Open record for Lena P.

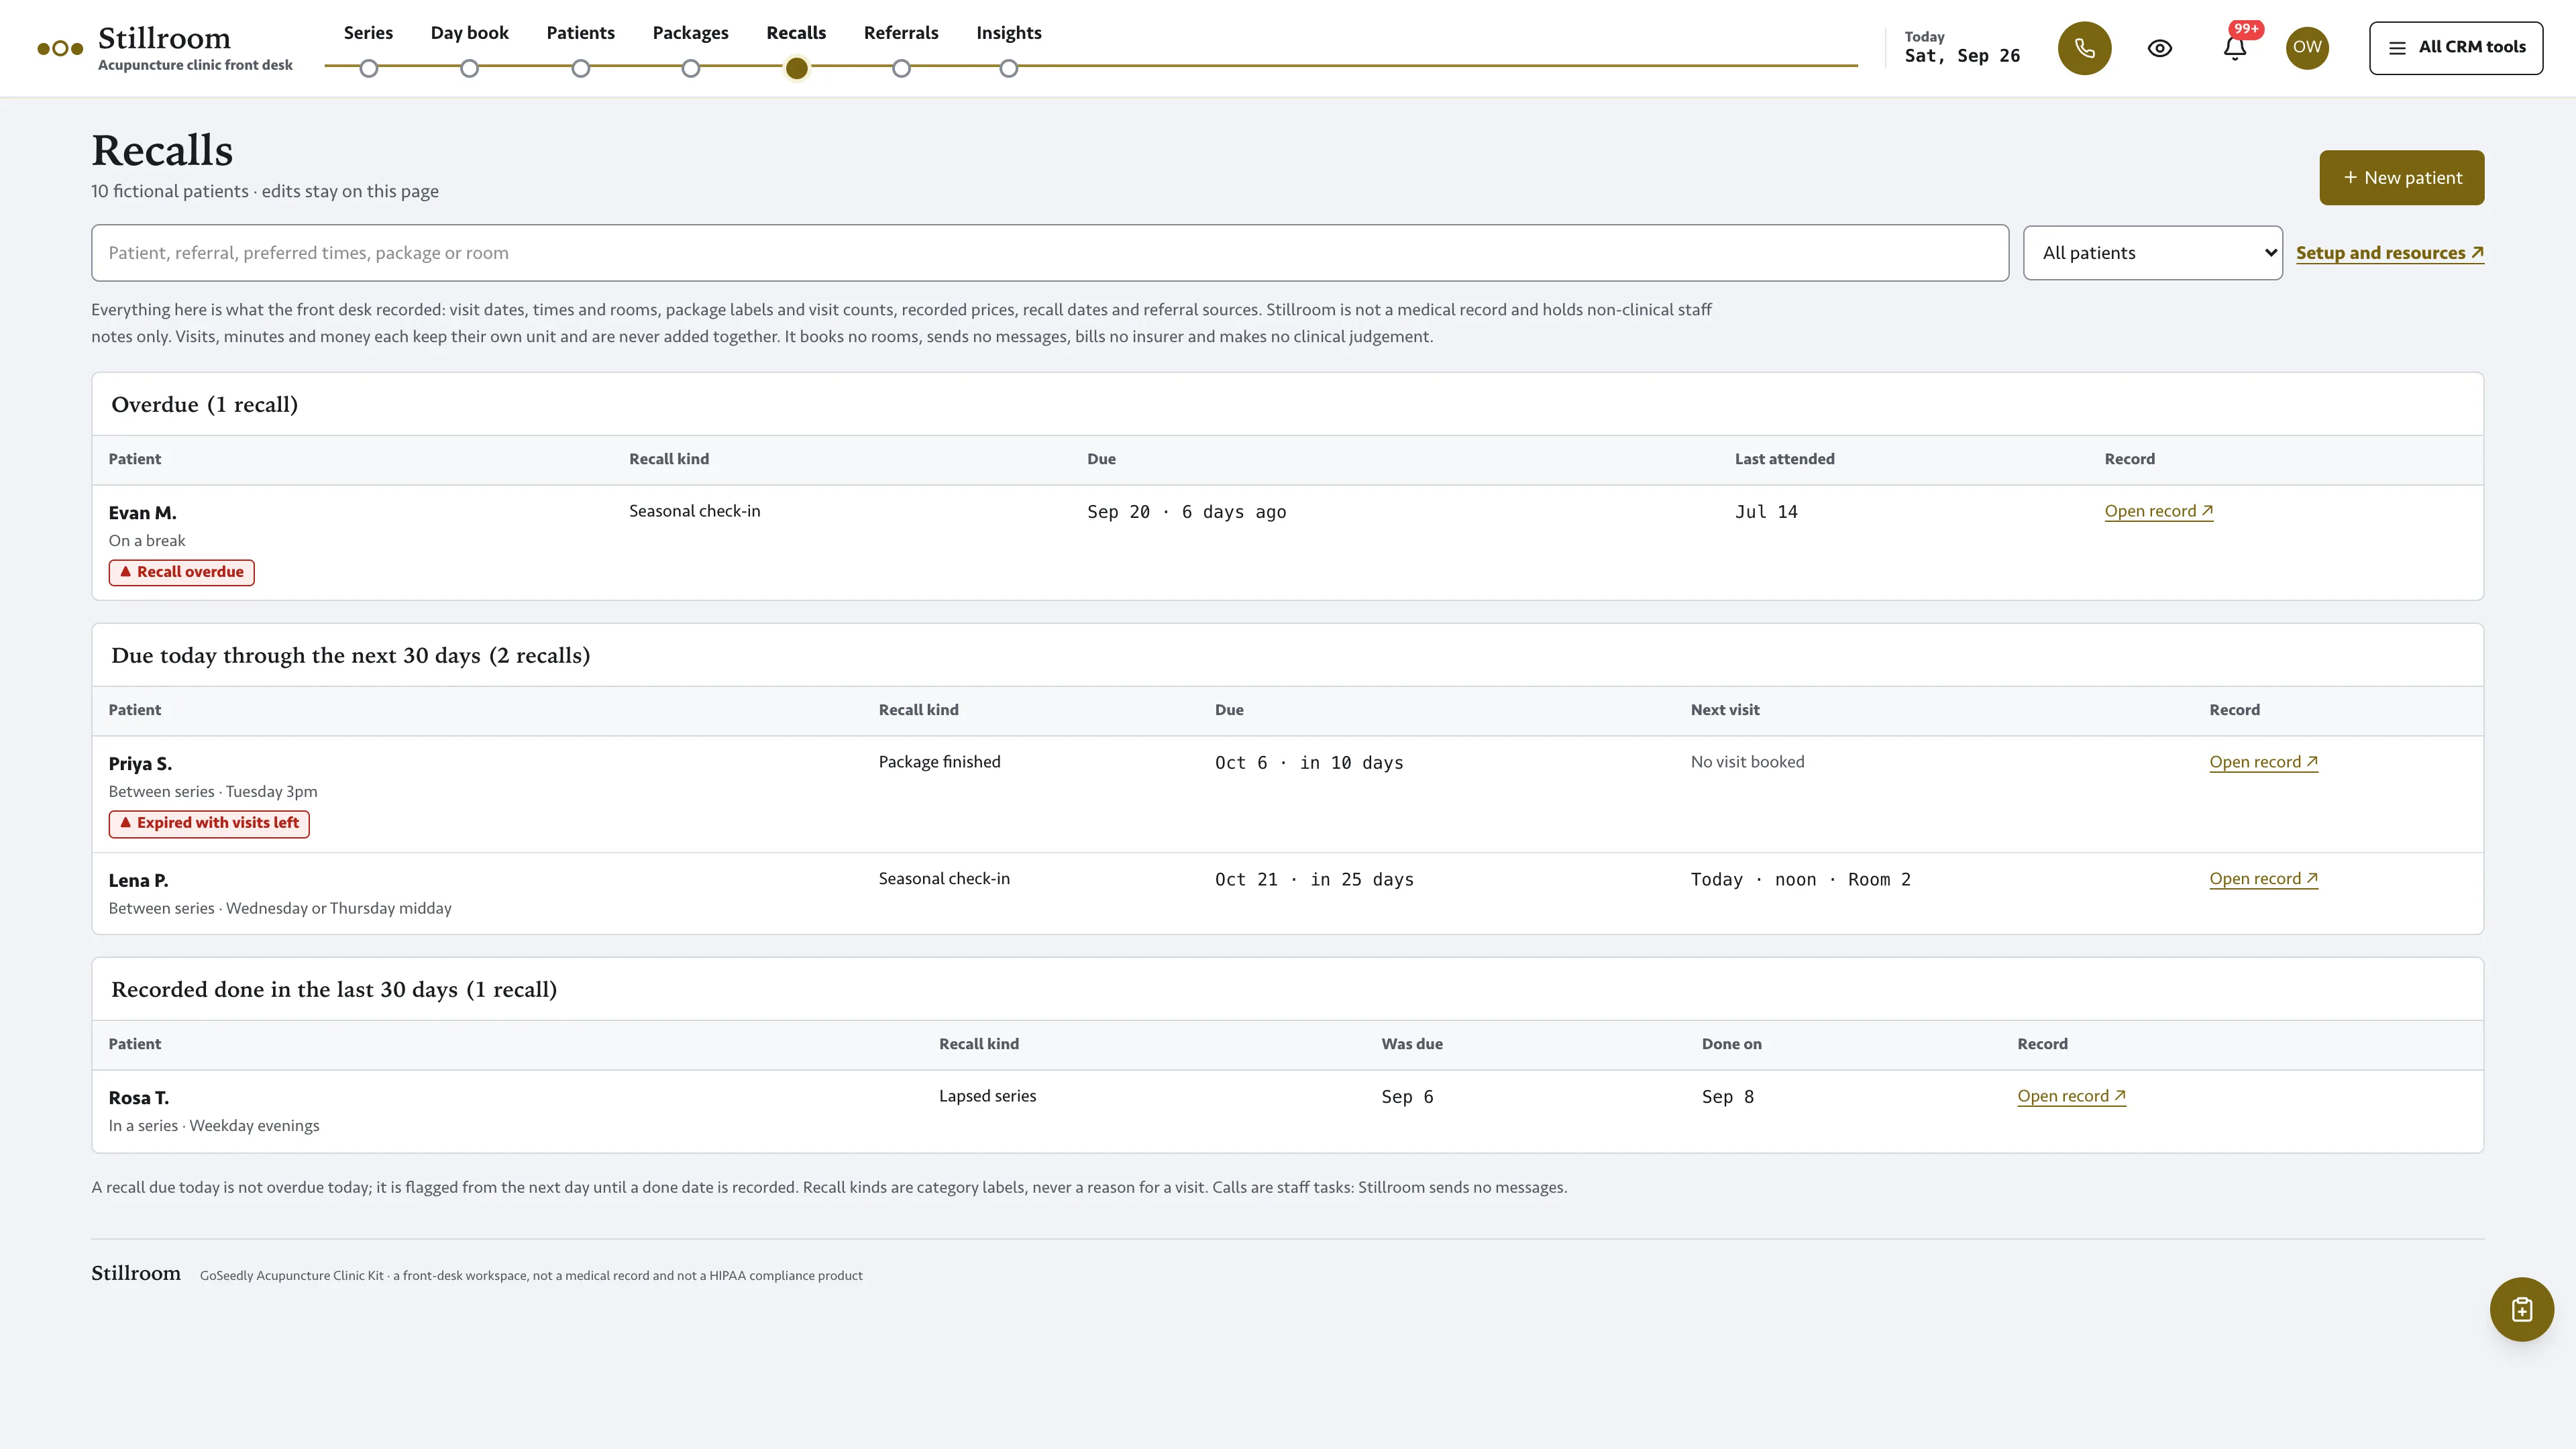point(2264,879)
